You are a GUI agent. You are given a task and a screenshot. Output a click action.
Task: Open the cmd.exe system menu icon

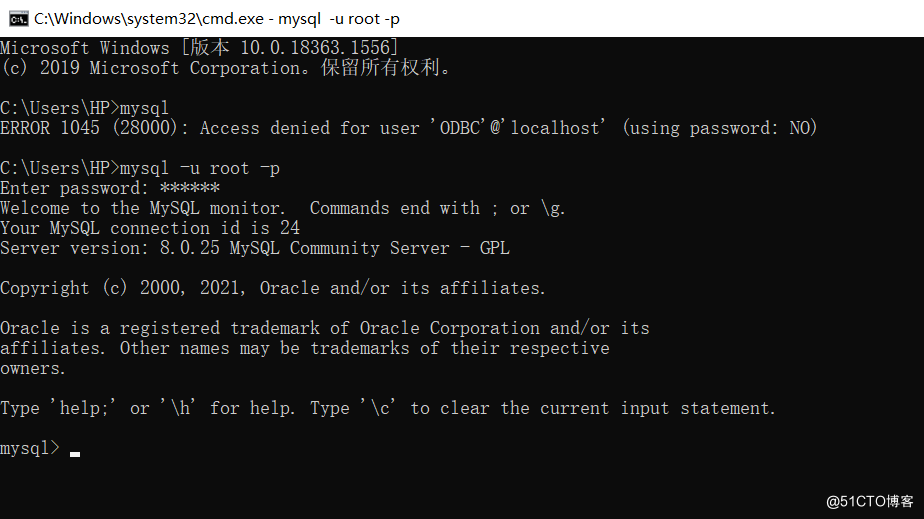point(18,19)
